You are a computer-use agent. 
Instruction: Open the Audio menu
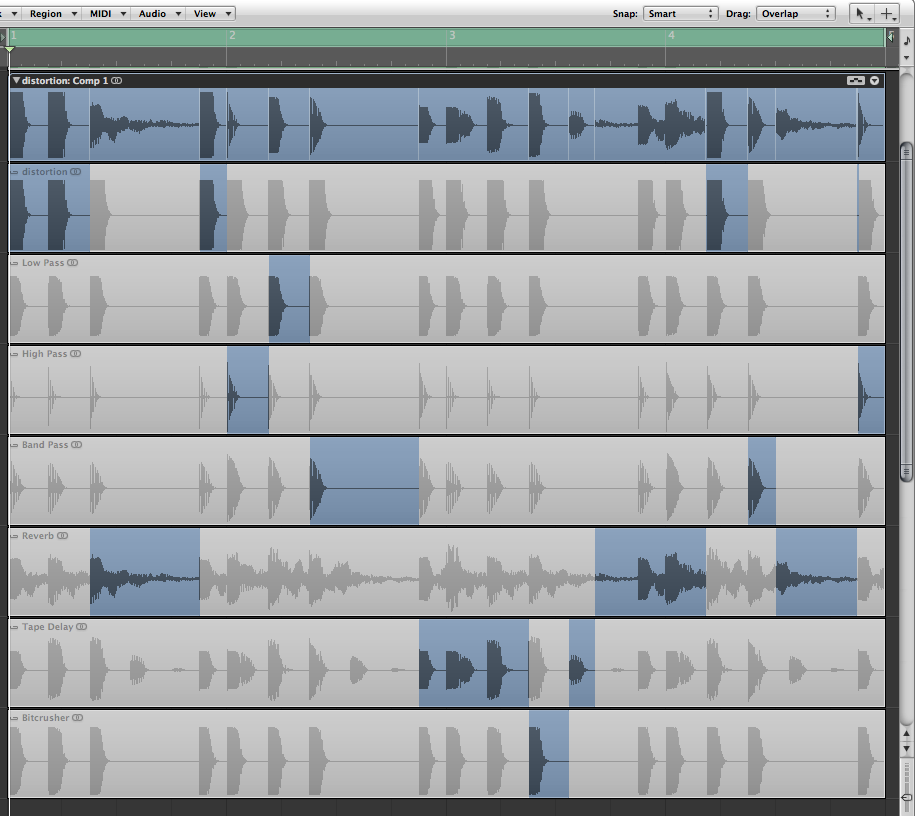click(x=159, y=13)
